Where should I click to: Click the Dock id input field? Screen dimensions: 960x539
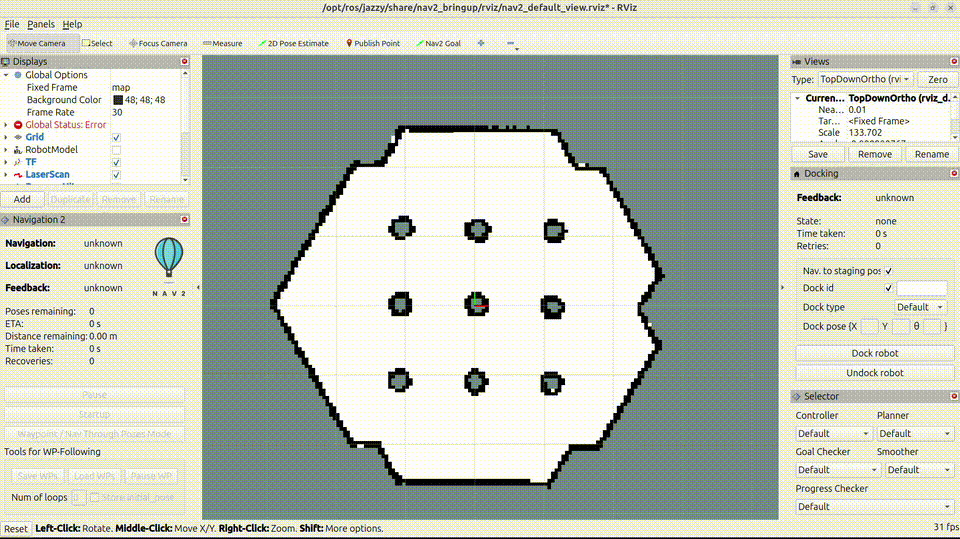(921, 288)
